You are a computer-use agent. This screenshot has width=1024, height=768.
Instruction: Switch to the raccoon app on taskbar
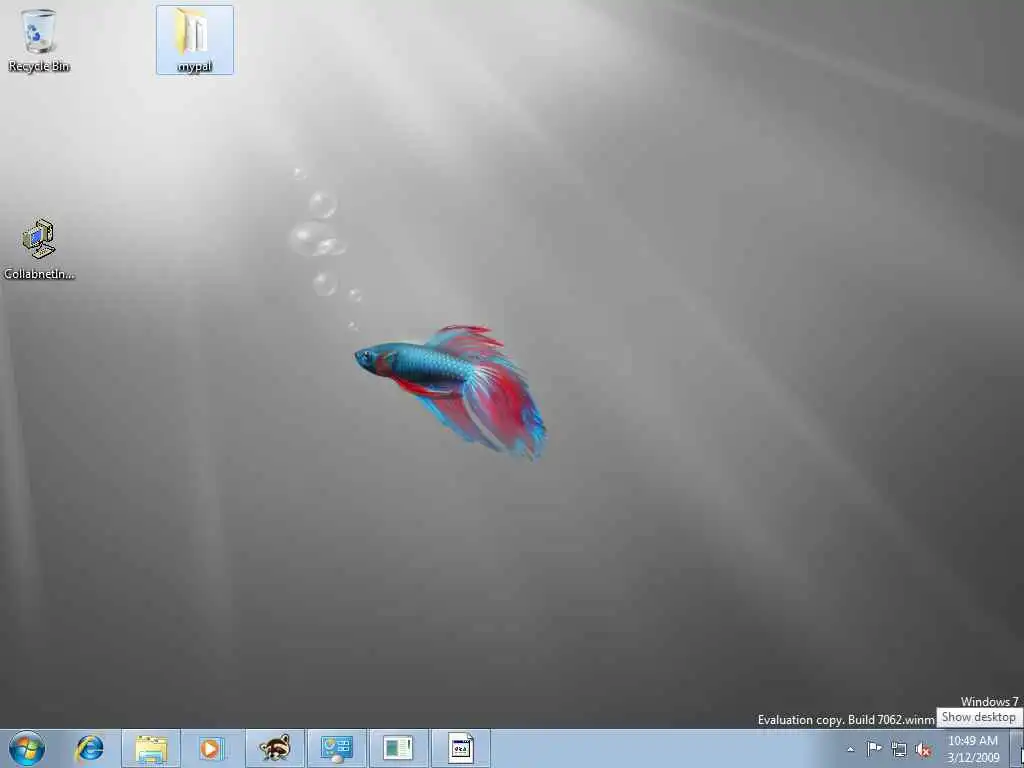tap(275, 748)
